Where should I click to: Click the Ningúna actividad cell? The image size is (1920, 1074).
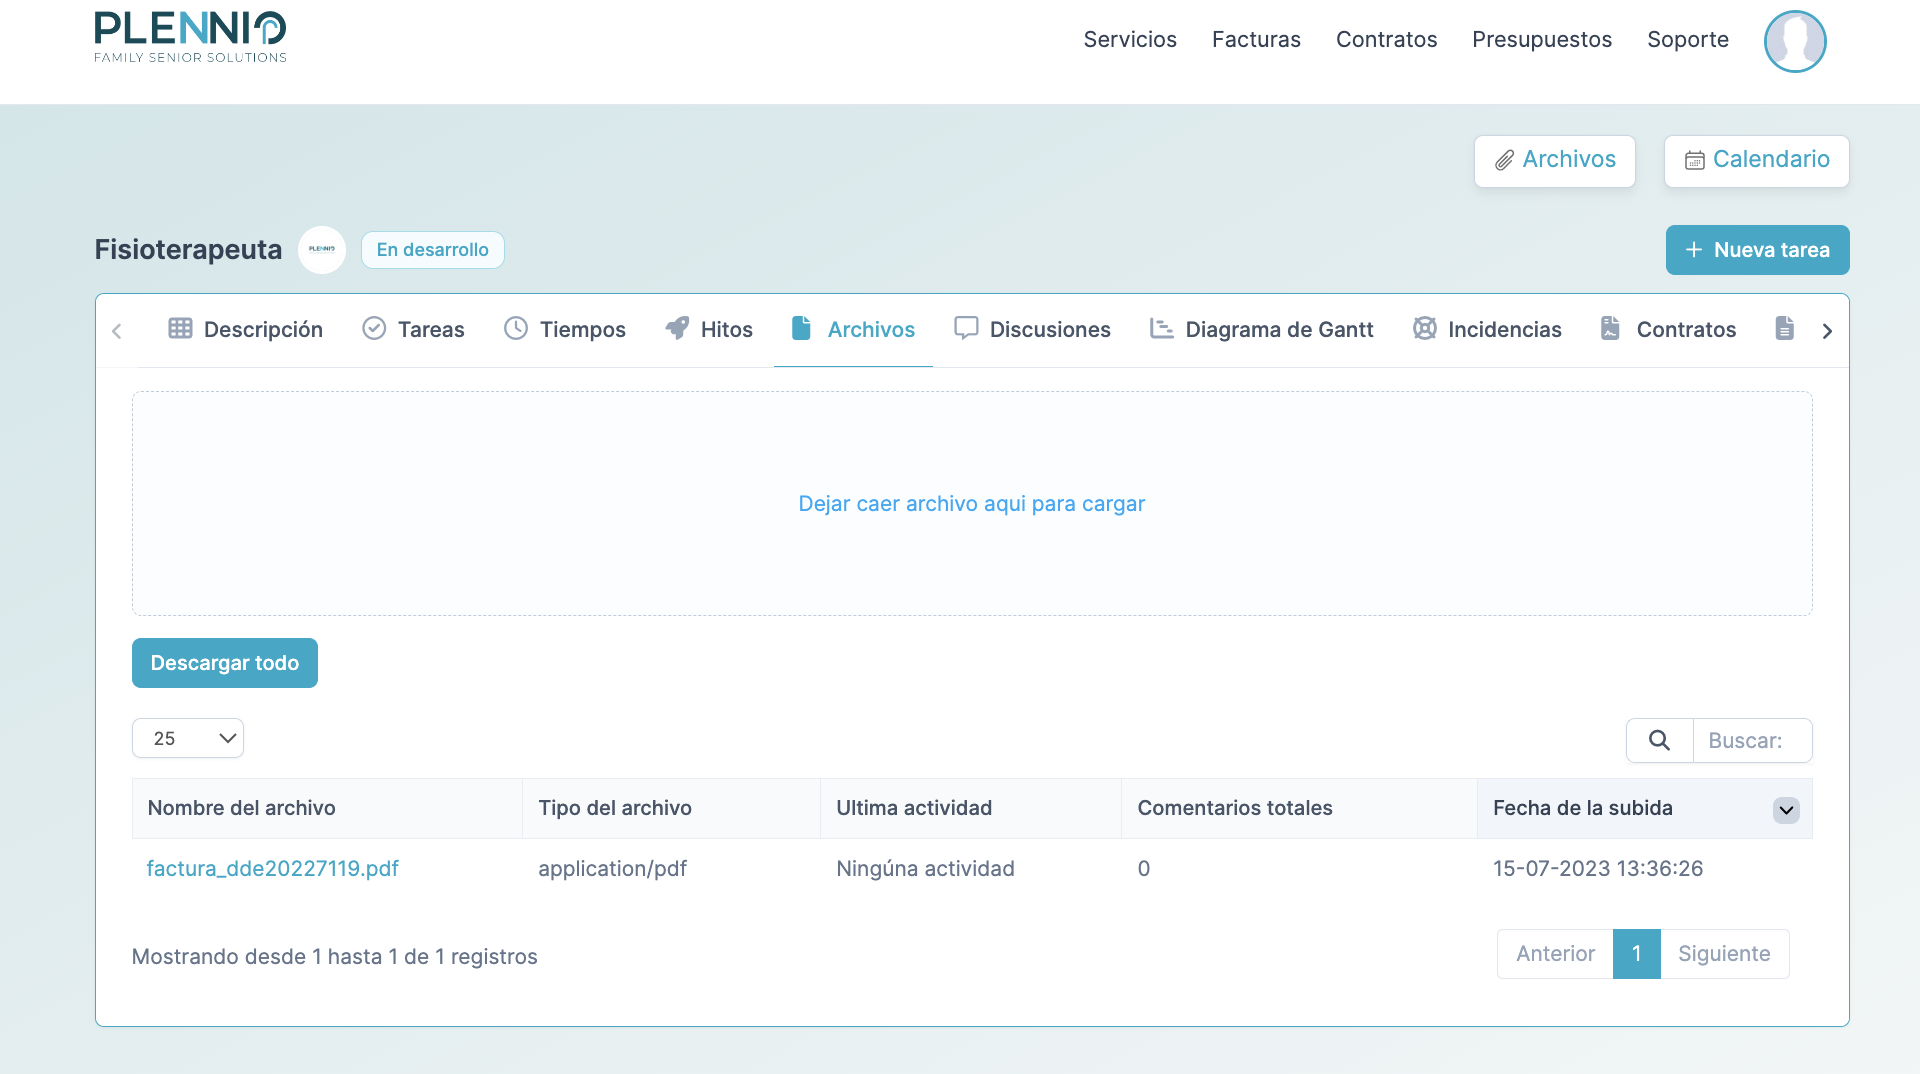click(925, 869)
